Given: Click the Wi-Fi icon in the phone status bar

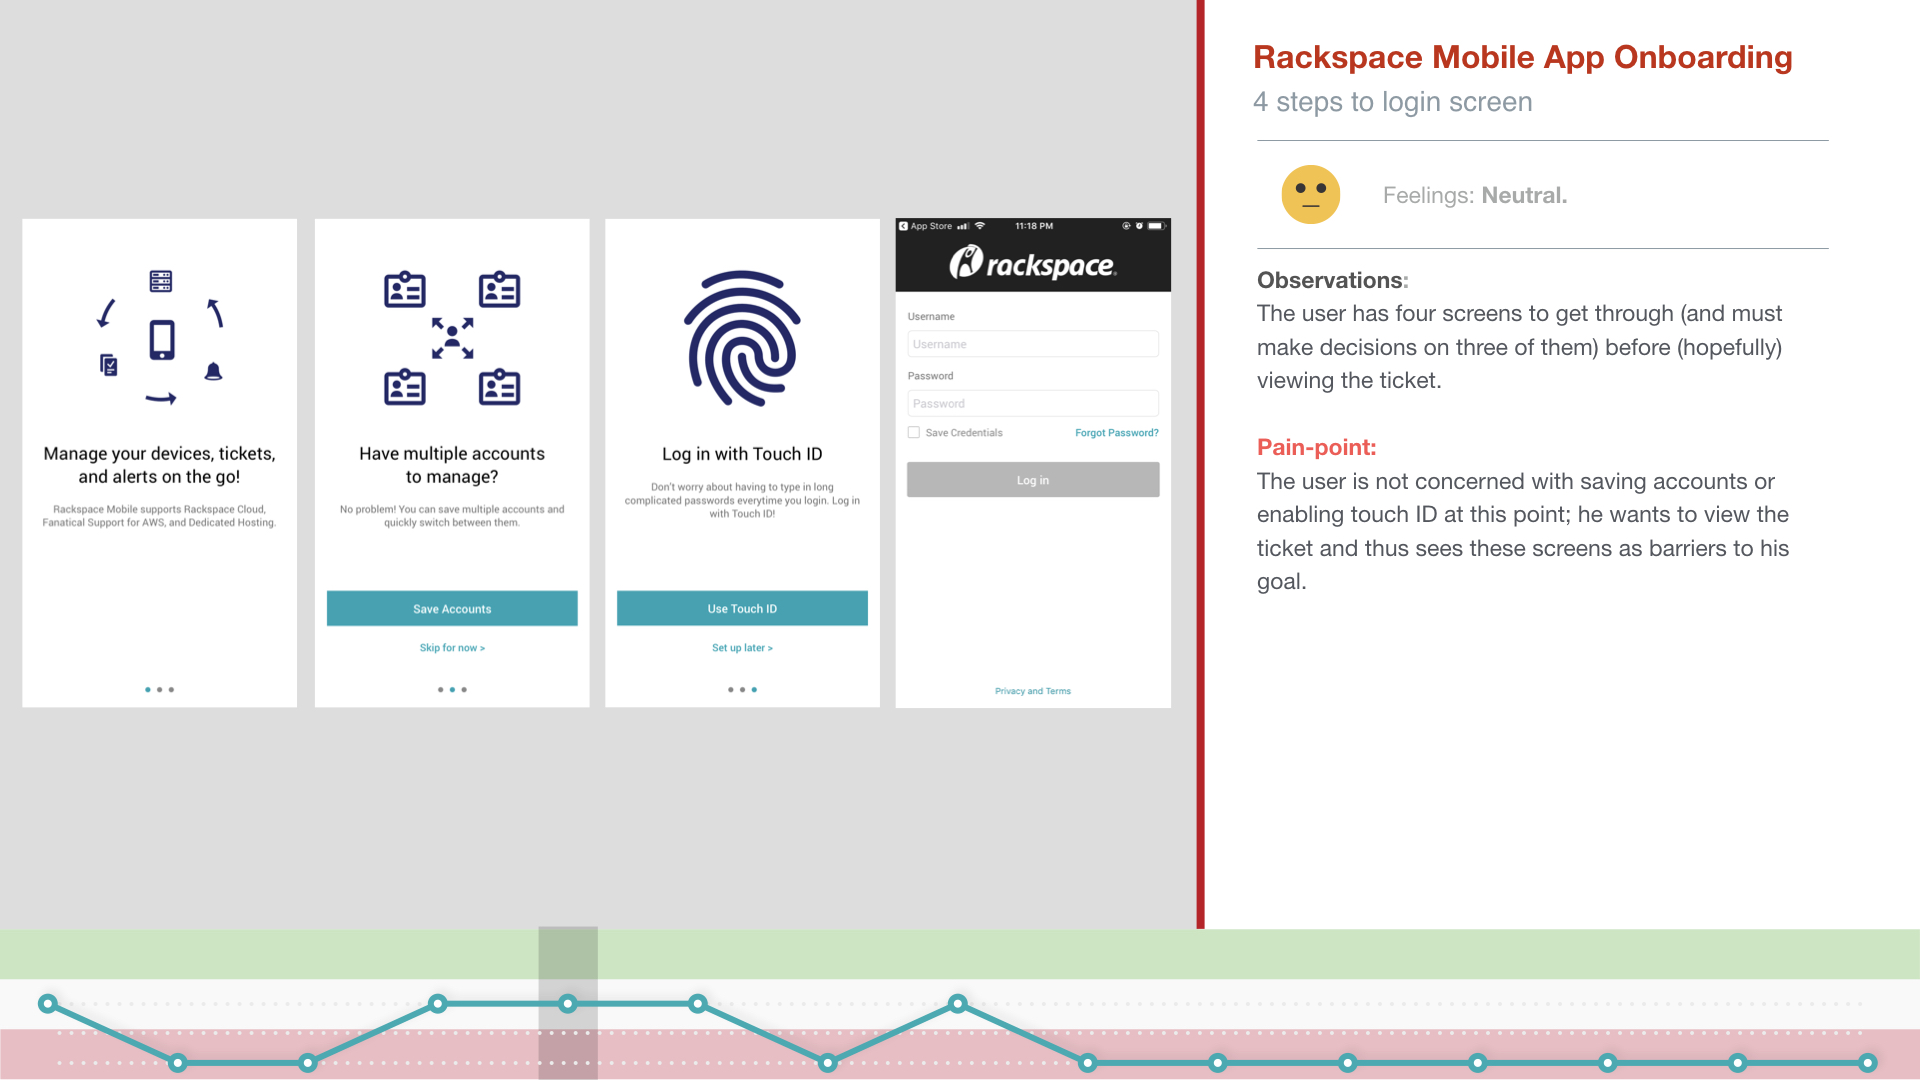Looking at the screenshot, I should [x=980, y=226].
